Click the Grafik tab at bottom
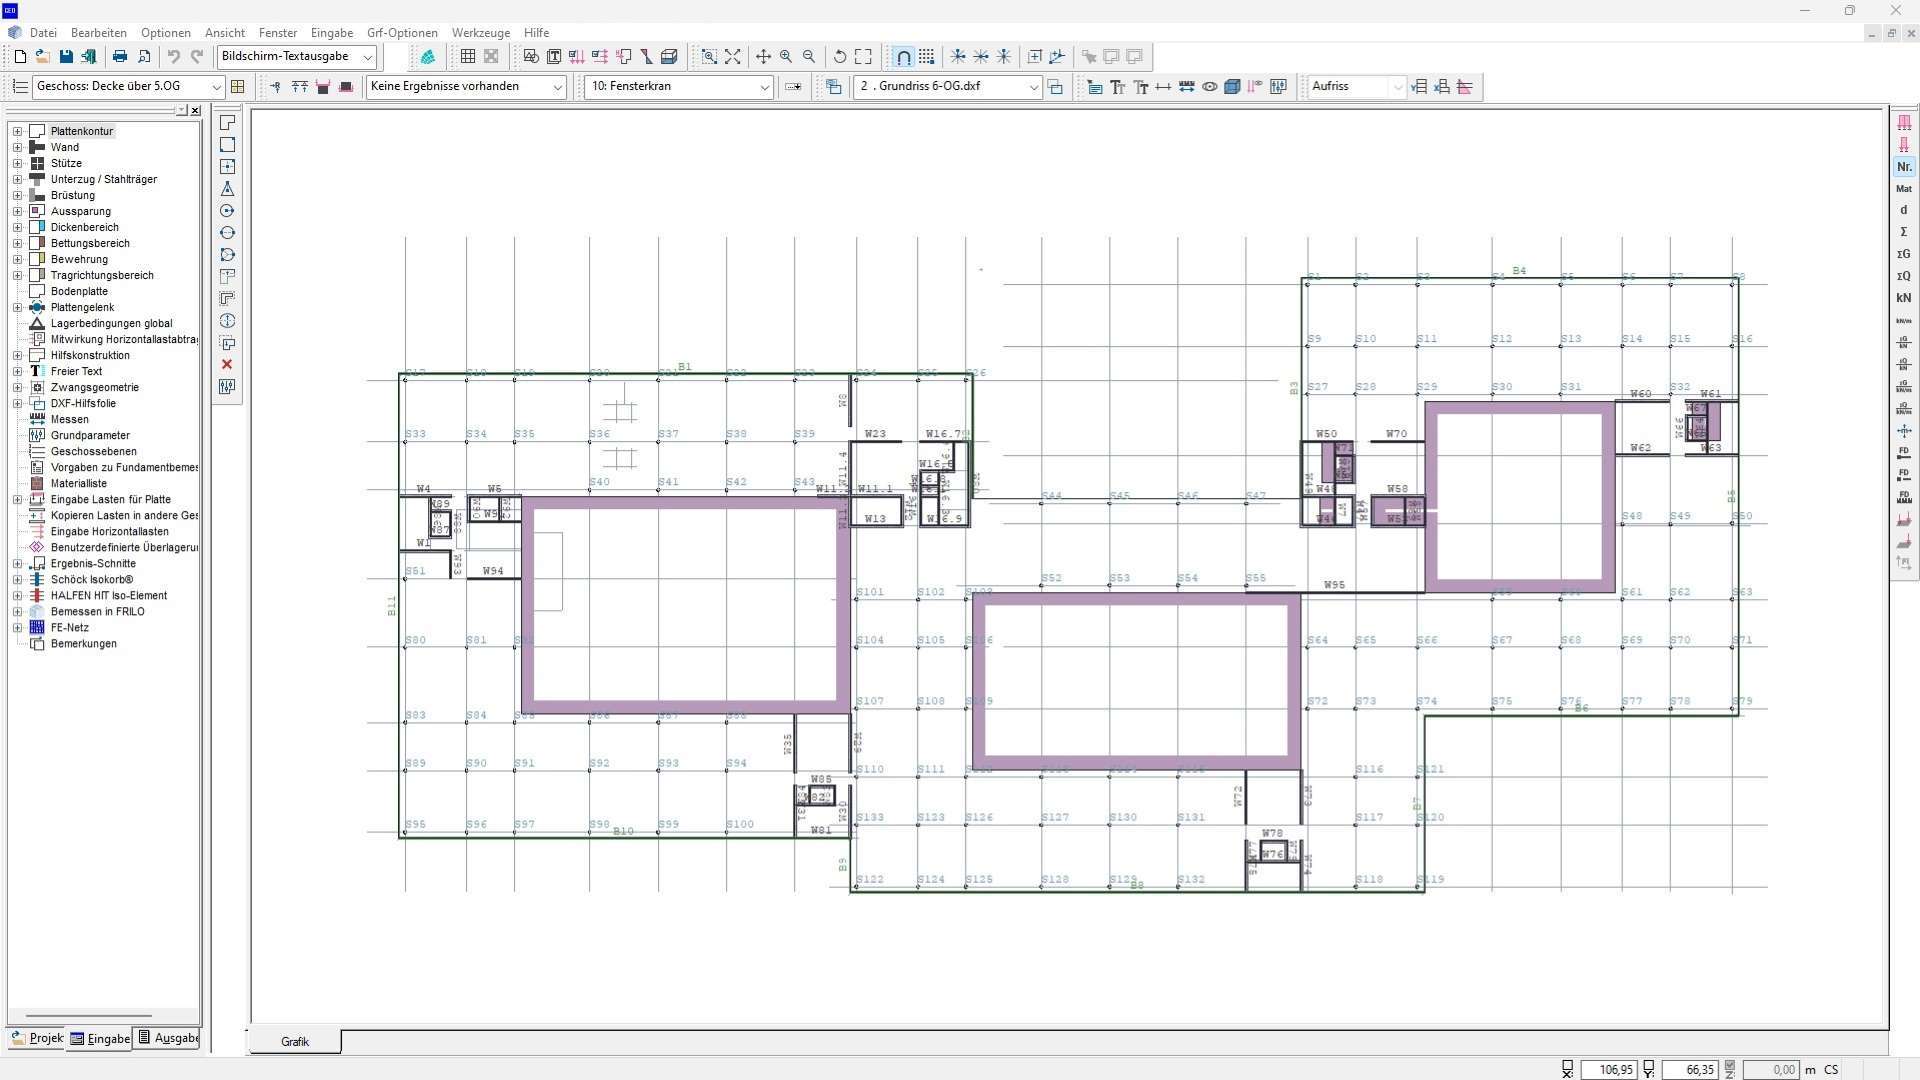 coord(295,1041)
